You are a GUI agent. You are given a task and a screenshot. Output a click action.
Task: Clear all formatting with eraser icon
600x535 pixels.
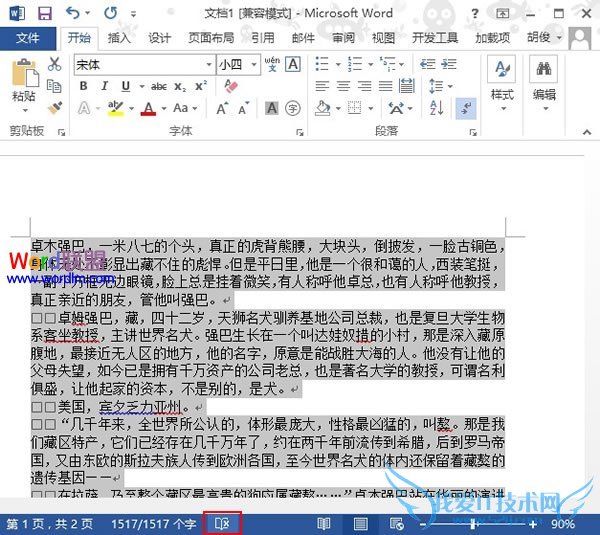coord(231,86)
